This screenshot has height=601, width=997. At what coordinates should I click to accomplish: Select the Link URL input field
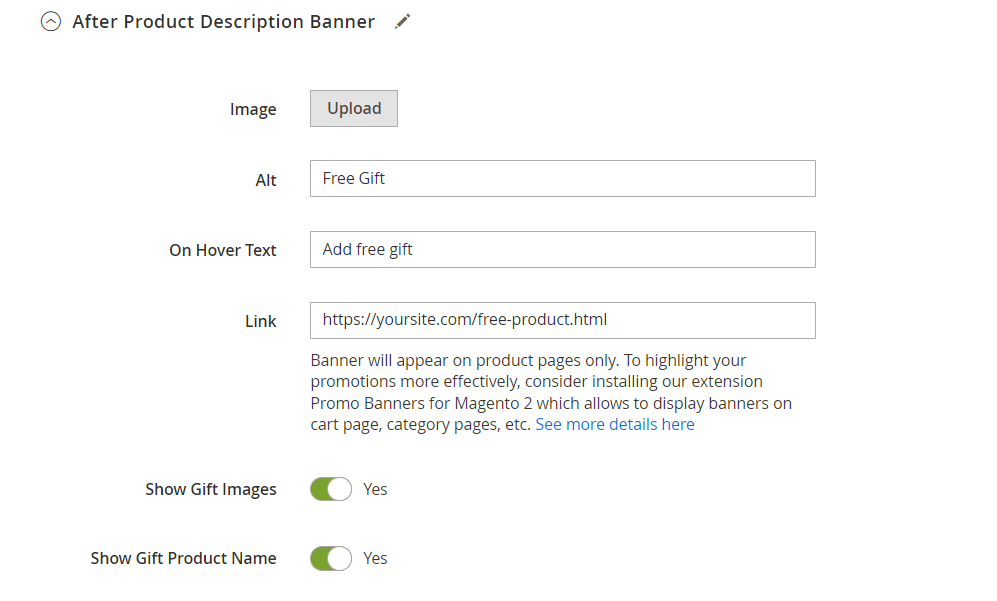[563, 321]
